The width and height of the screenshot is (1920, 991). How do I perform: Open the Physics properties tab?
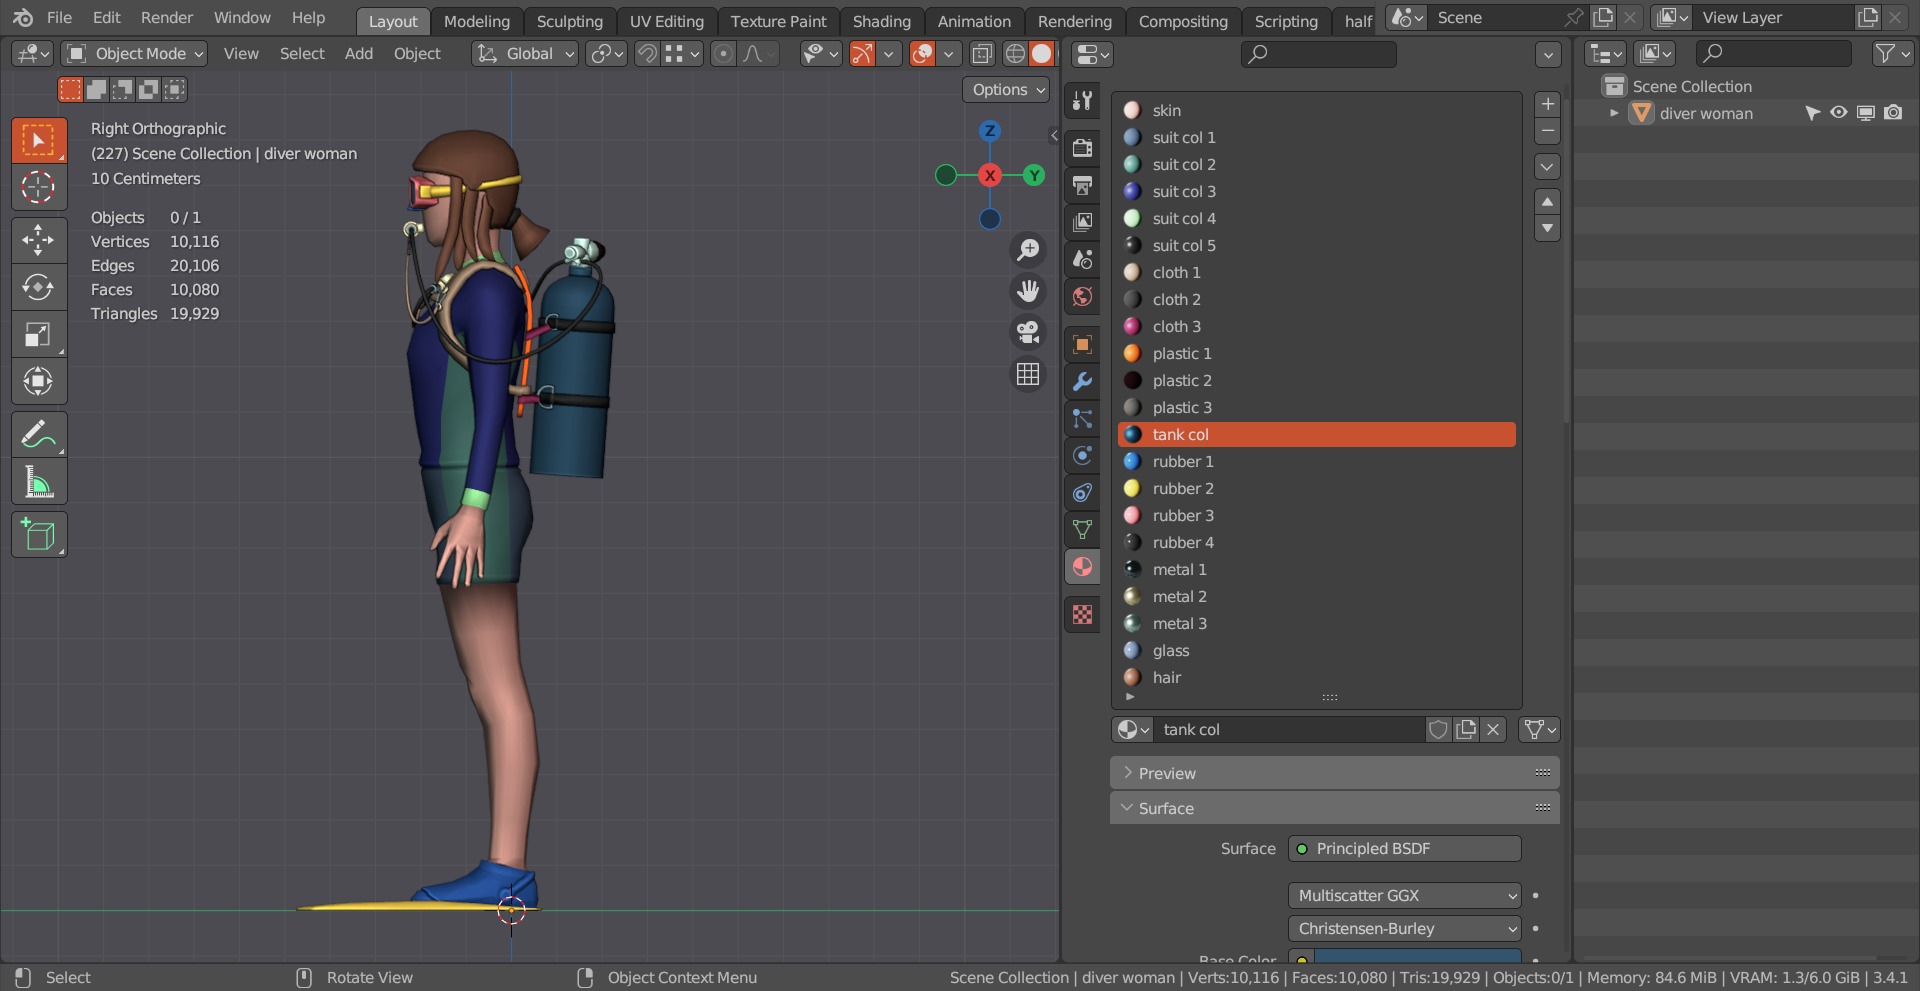1082,456
